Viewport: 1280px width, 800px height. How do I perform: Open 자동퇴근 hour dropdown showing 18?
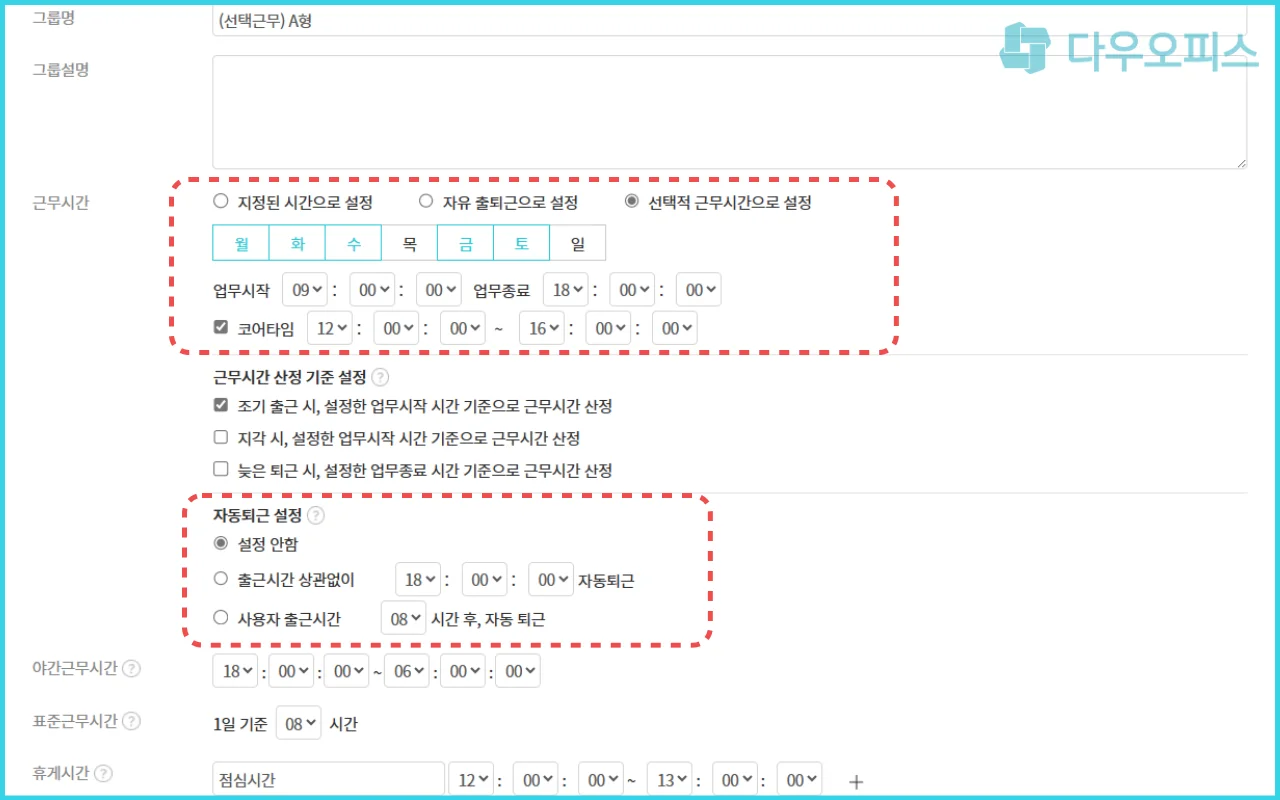418,580
